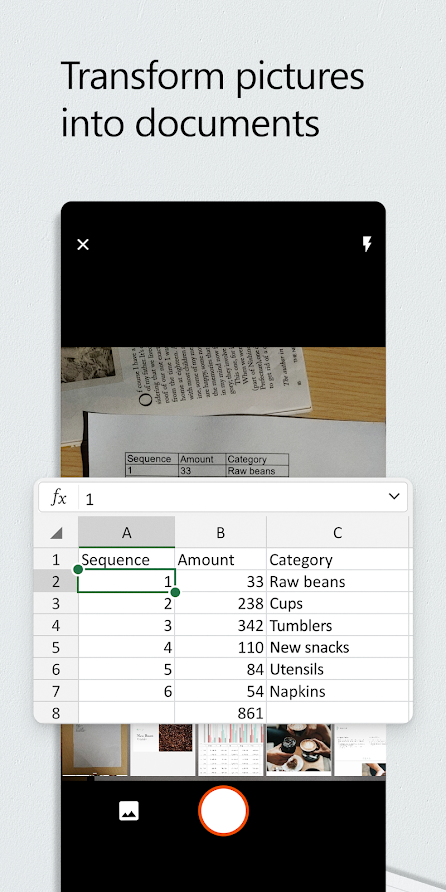The image size is (446, 892).
Task: Select the cell with Tumblers
Action: point(337,626)
